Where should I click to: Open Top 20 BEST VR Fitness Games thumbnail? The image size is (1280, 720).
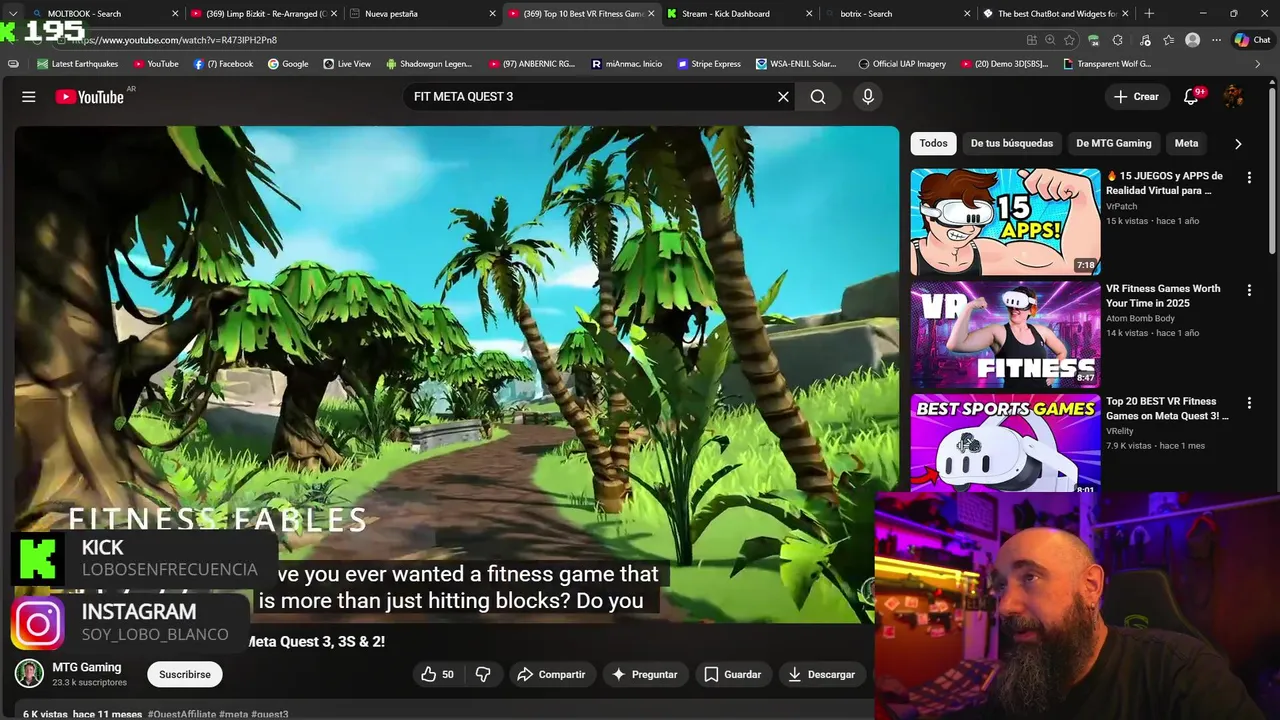tap(1005, 443)
